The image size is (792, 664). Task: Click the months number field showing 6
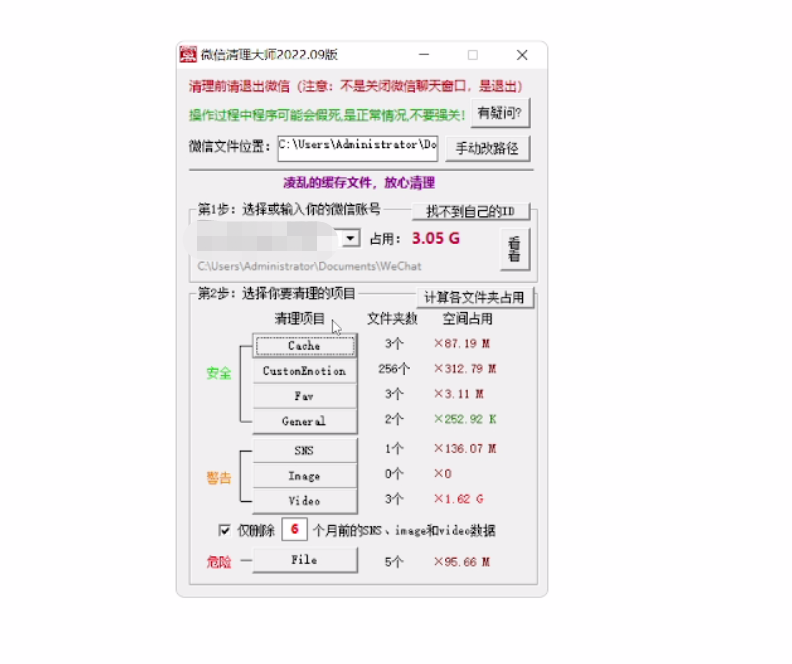294,530
